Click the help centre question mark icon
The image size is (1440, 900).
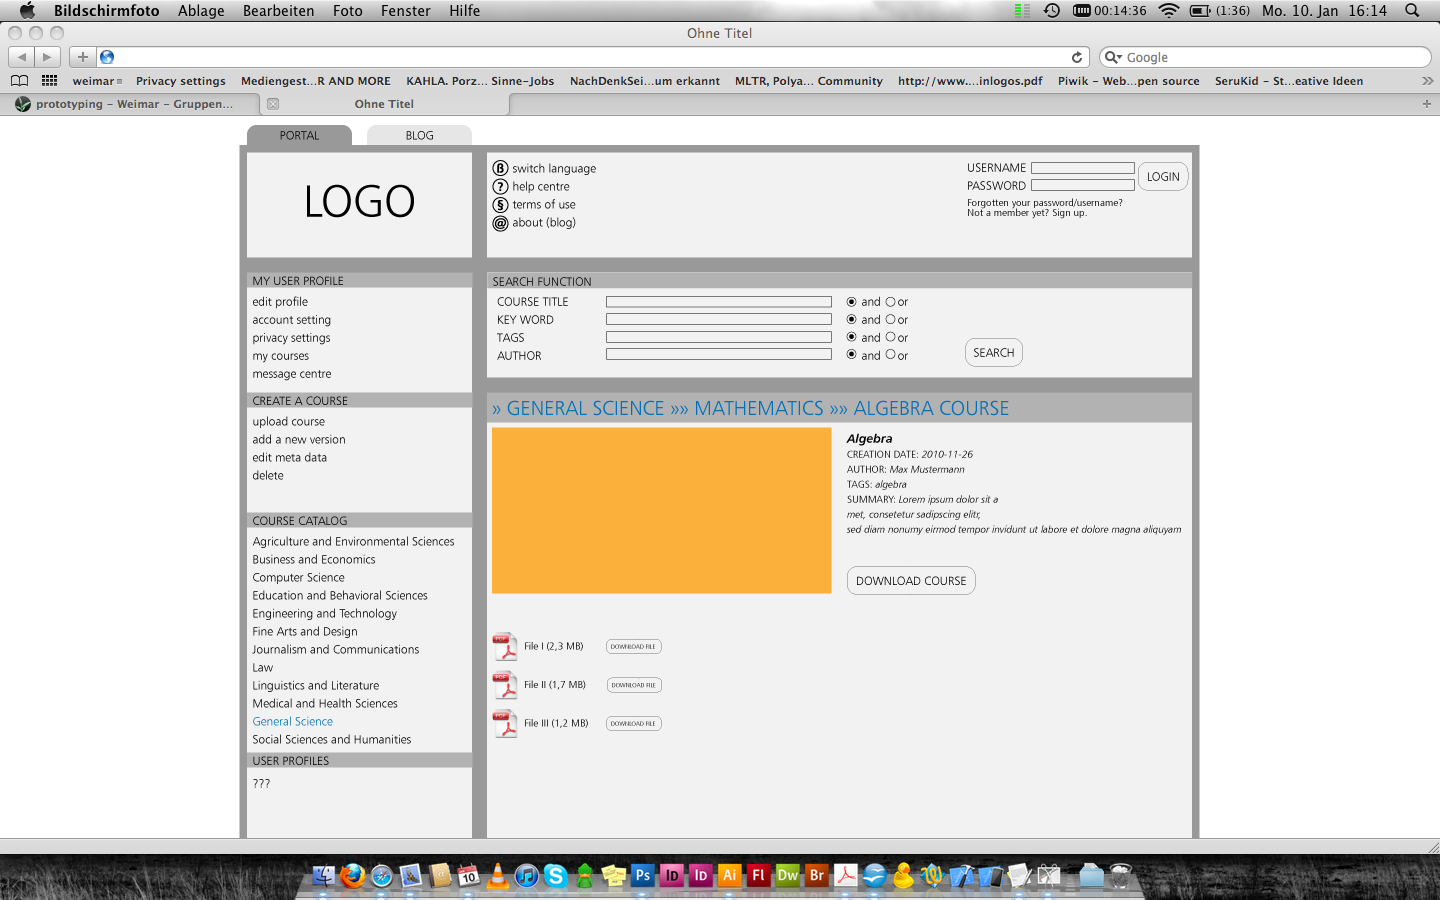pyautogui.click(x=500, y=186)
